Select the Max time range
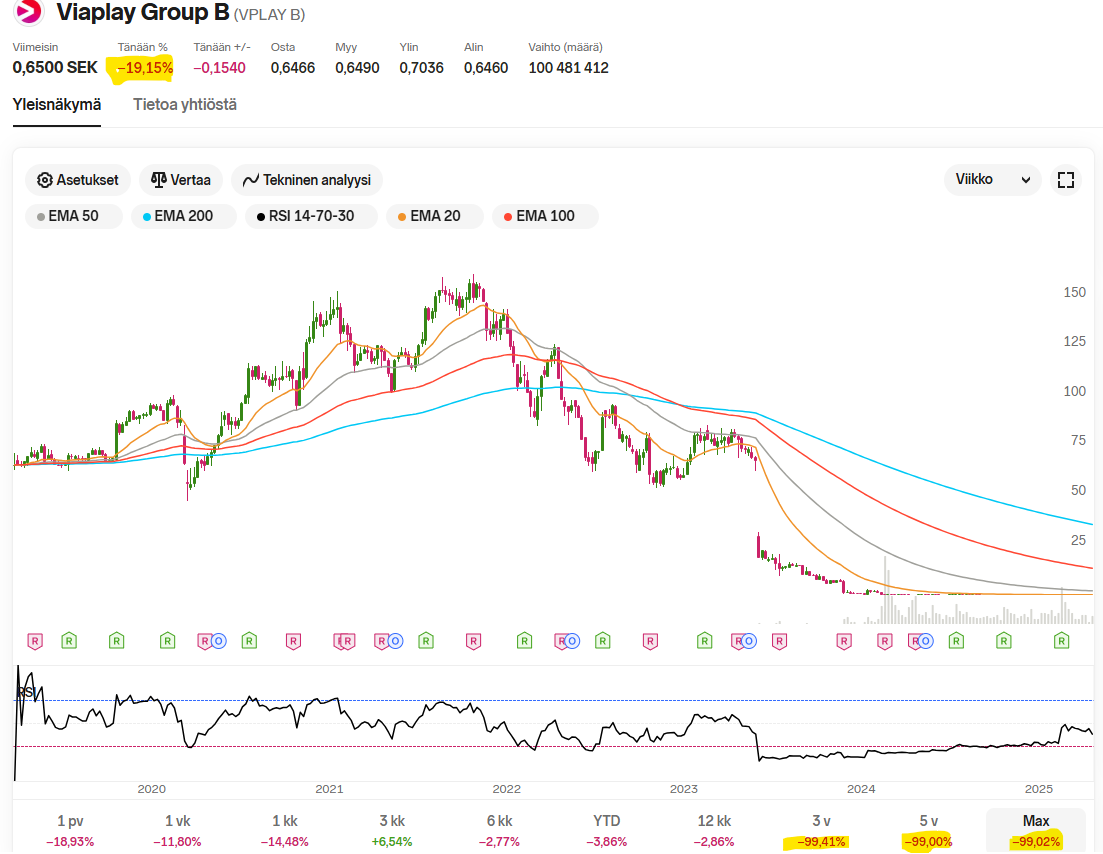Viewport: 1103px width, 854px height. pyautogui.click(x=1035, y=830)
